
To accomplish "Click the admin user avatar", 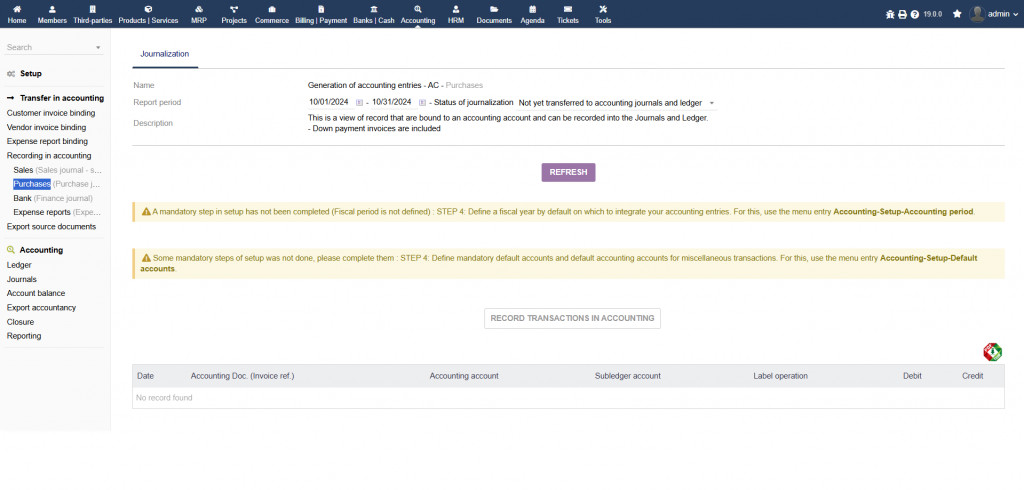I will 977,14.
